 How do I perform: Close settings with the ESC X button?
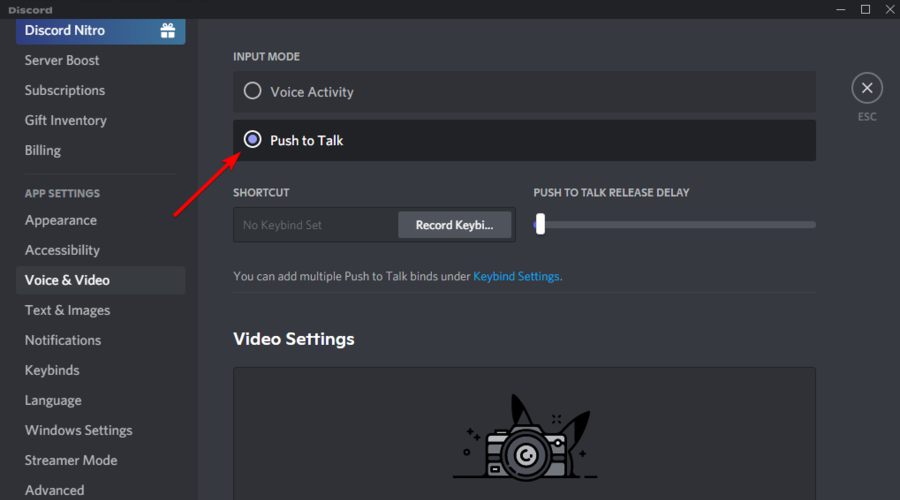coord(867,88)
